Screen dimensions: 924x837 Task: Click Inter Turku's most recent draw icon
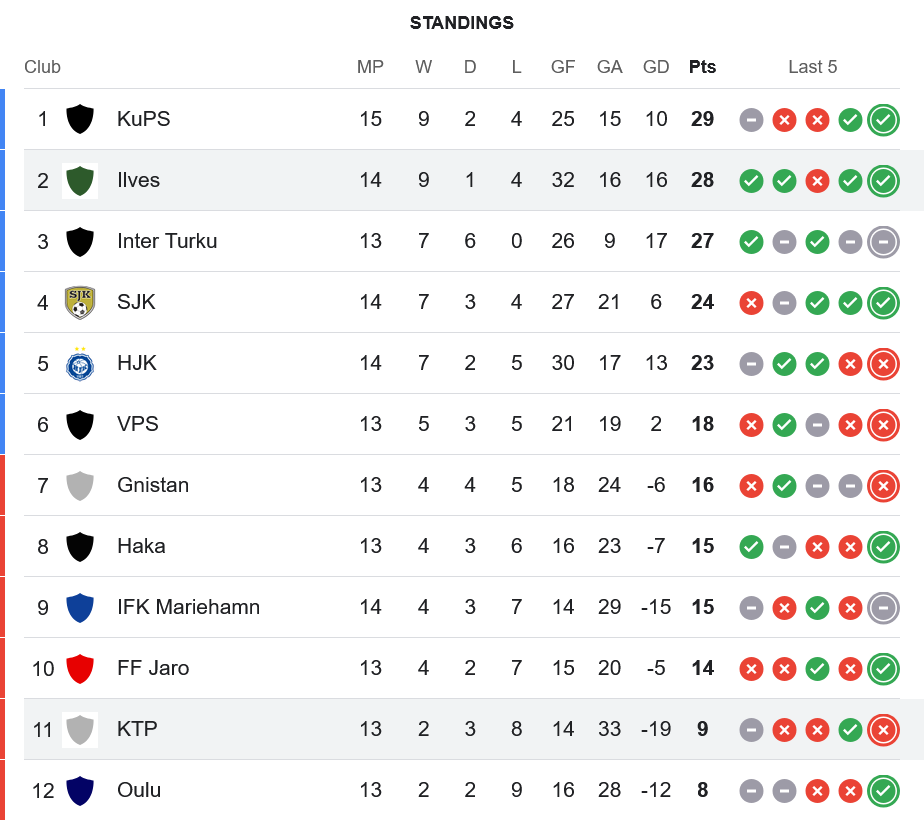(x=883, y=242)
